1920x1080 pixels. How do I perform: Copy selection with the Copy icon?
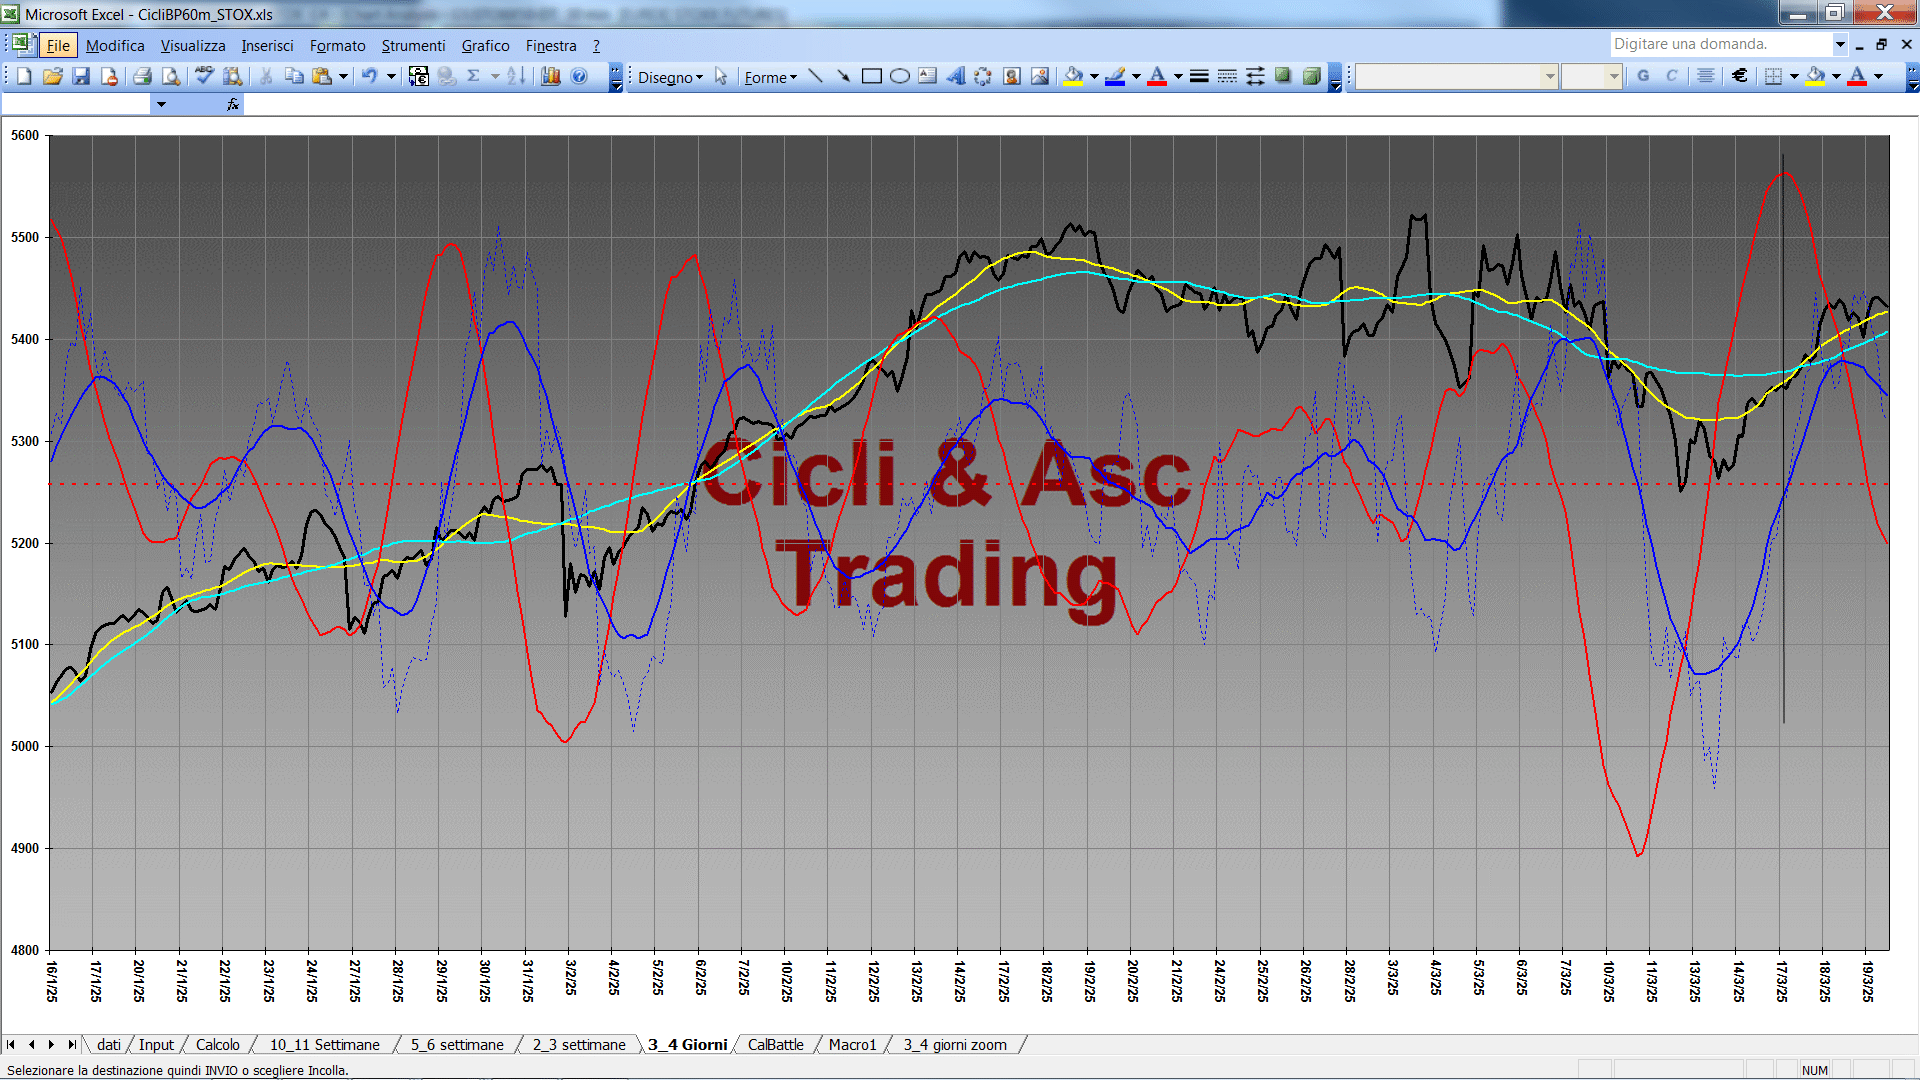[x=294, y=76]
